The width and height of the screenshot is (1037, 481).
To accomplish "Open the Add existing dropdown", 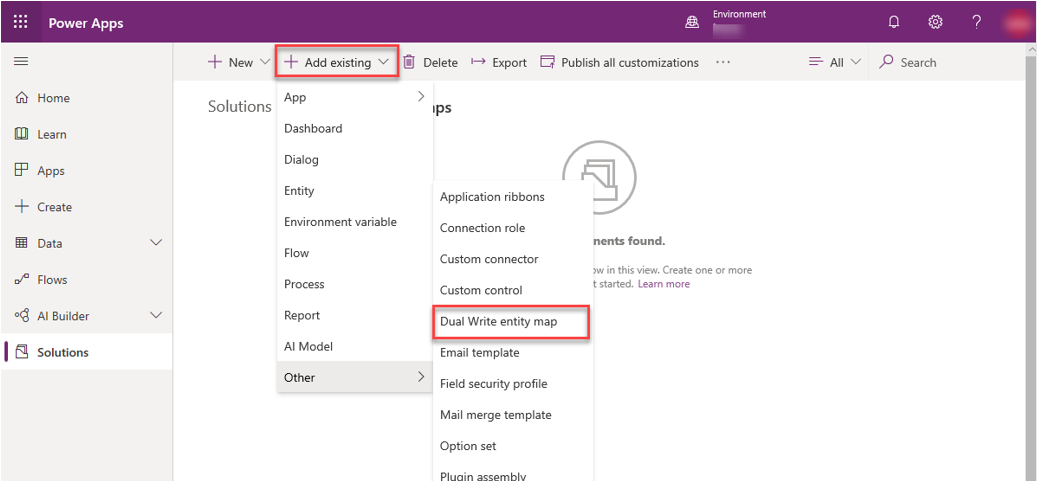I will pyautogui.click(x=338, y=62).
